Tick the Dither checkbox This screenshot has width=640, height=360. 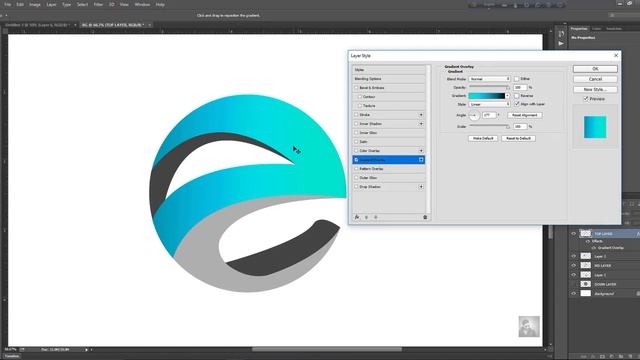tap(516, 79)
